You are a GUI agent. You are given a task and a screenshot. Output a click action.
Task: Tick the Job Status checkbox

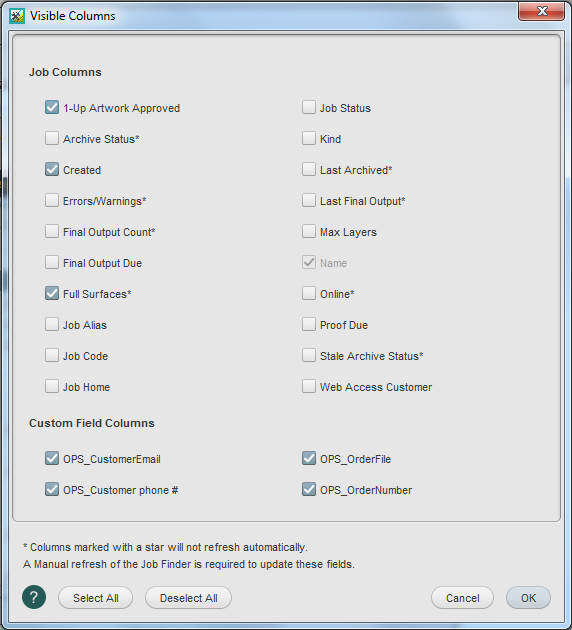(x=309, y=107)
